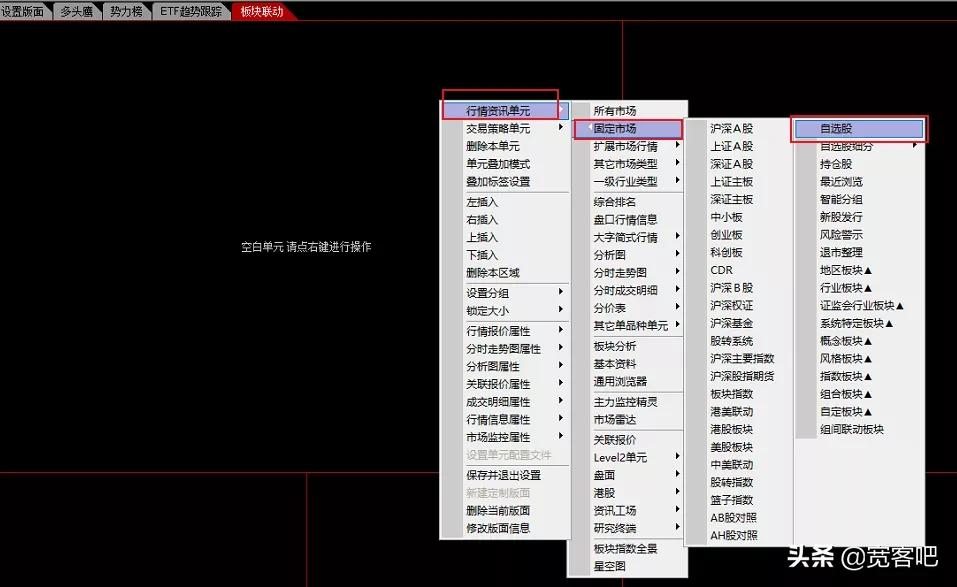The image size is (957, 587).
Task: Choose 科创板 from the market list
Action: tap(732, 252)
